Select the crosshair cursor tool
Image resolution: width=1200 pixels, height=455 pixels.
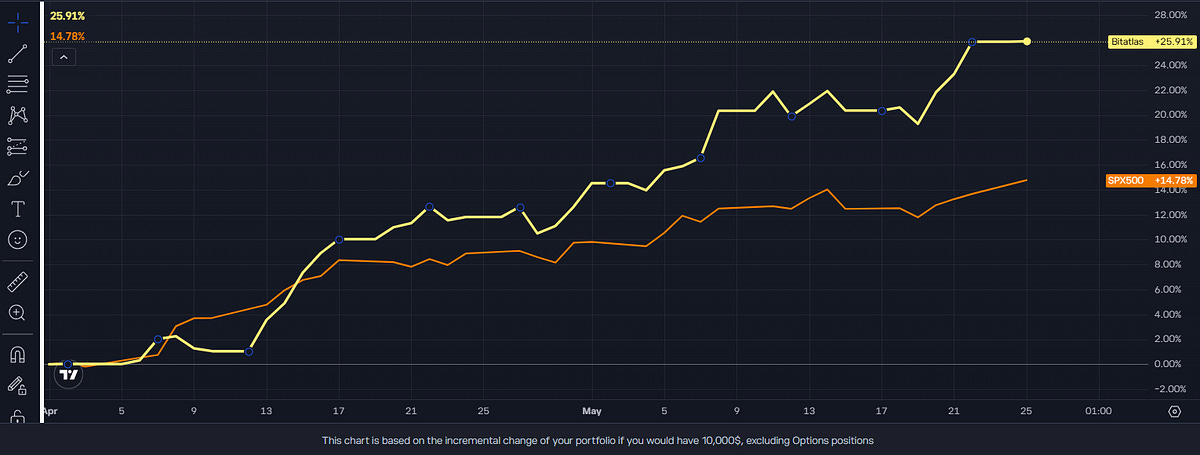pyautogui.click(x=17, y=21)
